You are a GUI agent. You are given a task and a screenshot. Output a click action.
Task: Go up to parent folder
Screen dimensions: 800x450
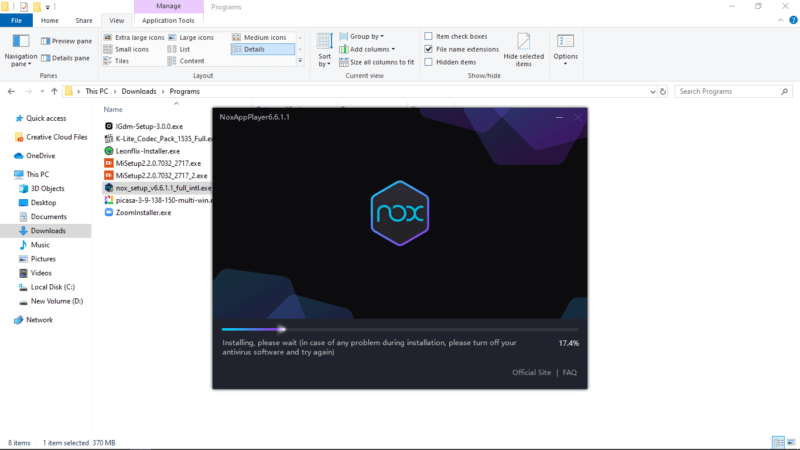pos(54,91)
